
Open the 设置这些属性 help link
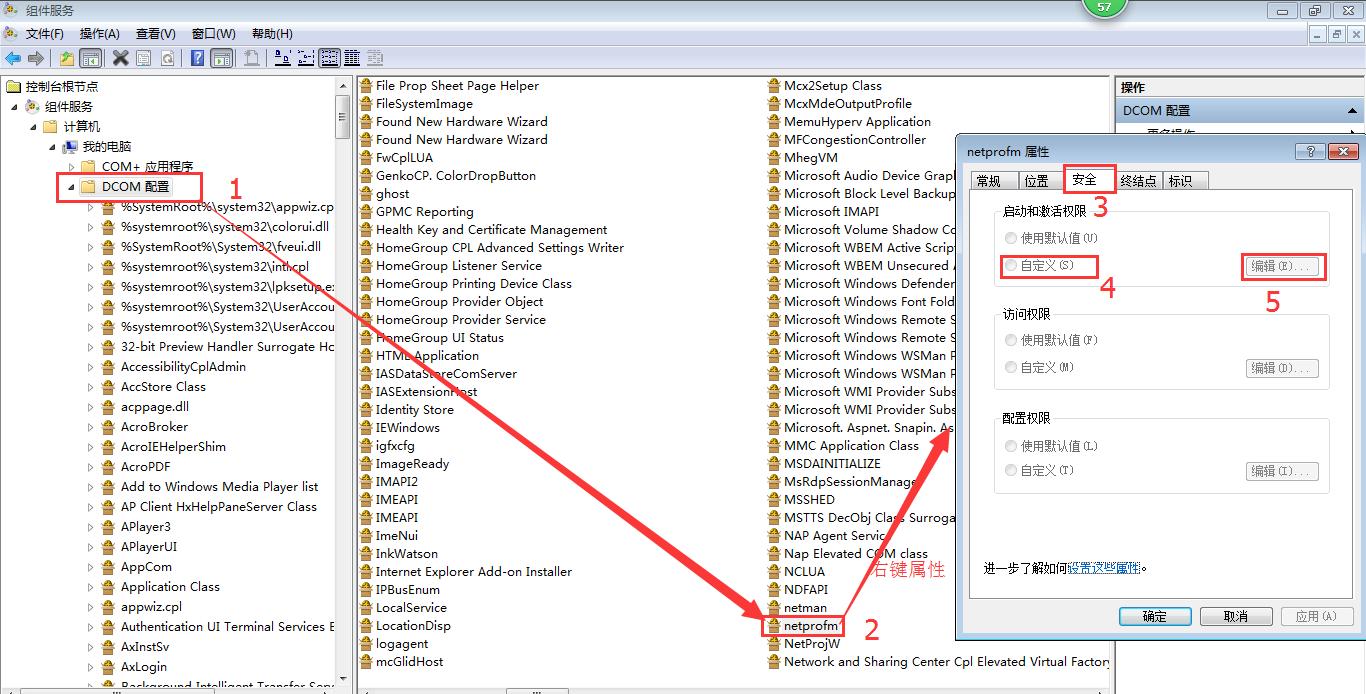pyautogui.click(x=1103, y=568)
